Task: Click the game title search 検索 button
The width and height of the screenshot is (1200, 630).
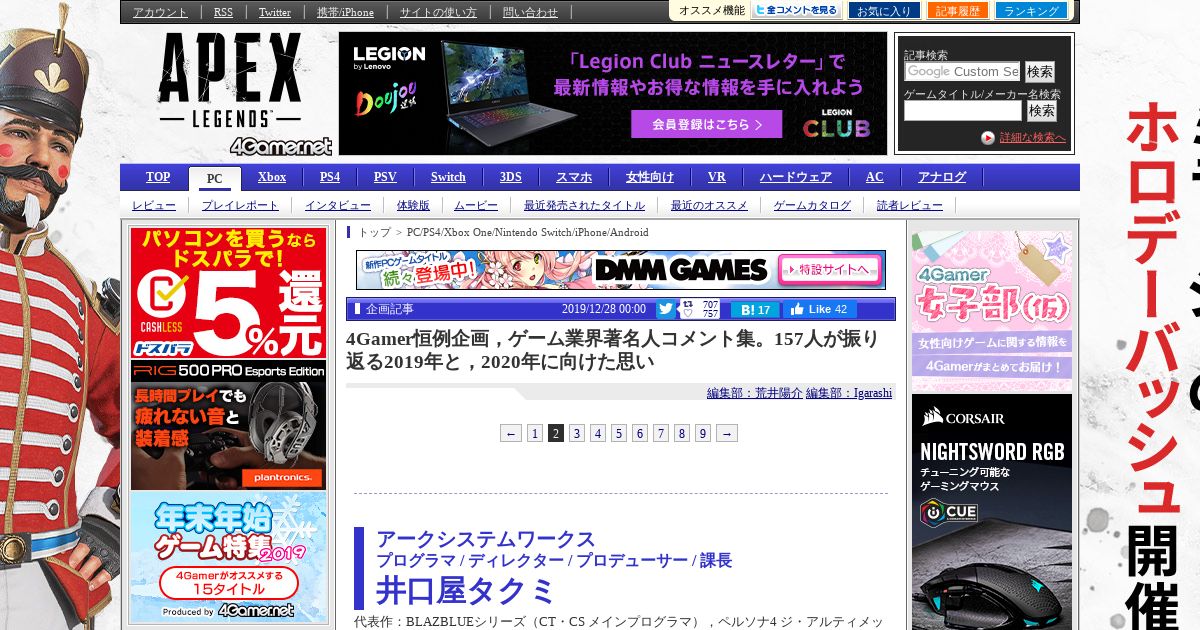Action: 1042,110
